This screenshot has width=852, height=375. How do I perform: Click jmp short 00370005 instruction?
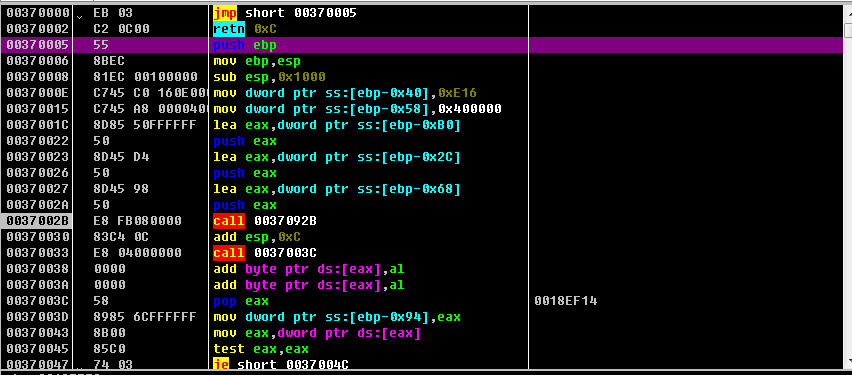point(285,12)
